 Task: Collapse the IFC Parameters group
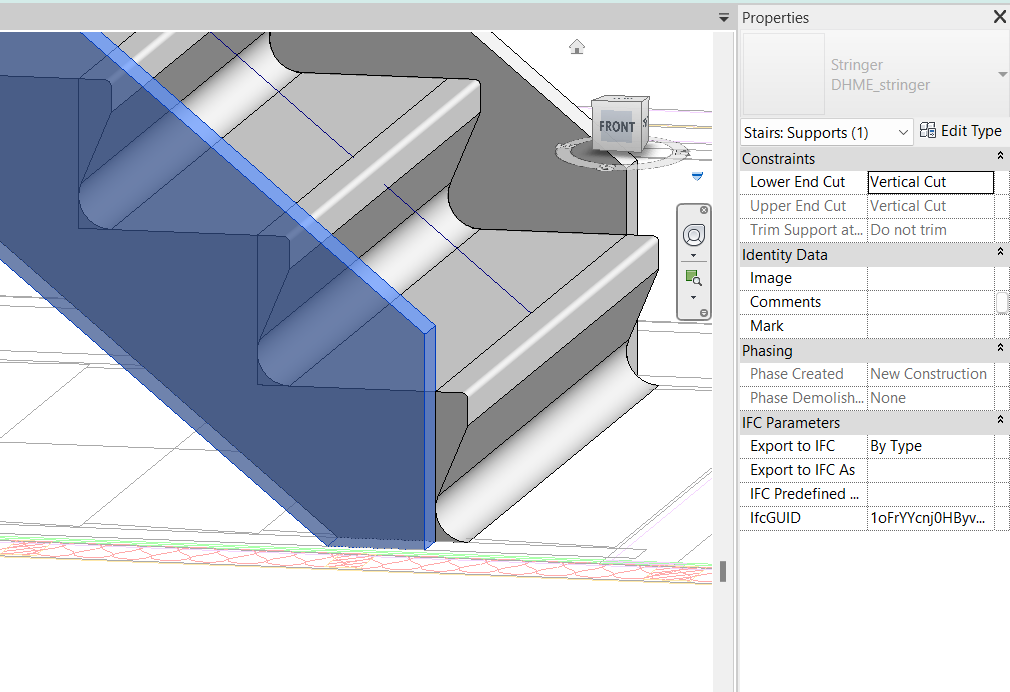[x=1000, y=421]
